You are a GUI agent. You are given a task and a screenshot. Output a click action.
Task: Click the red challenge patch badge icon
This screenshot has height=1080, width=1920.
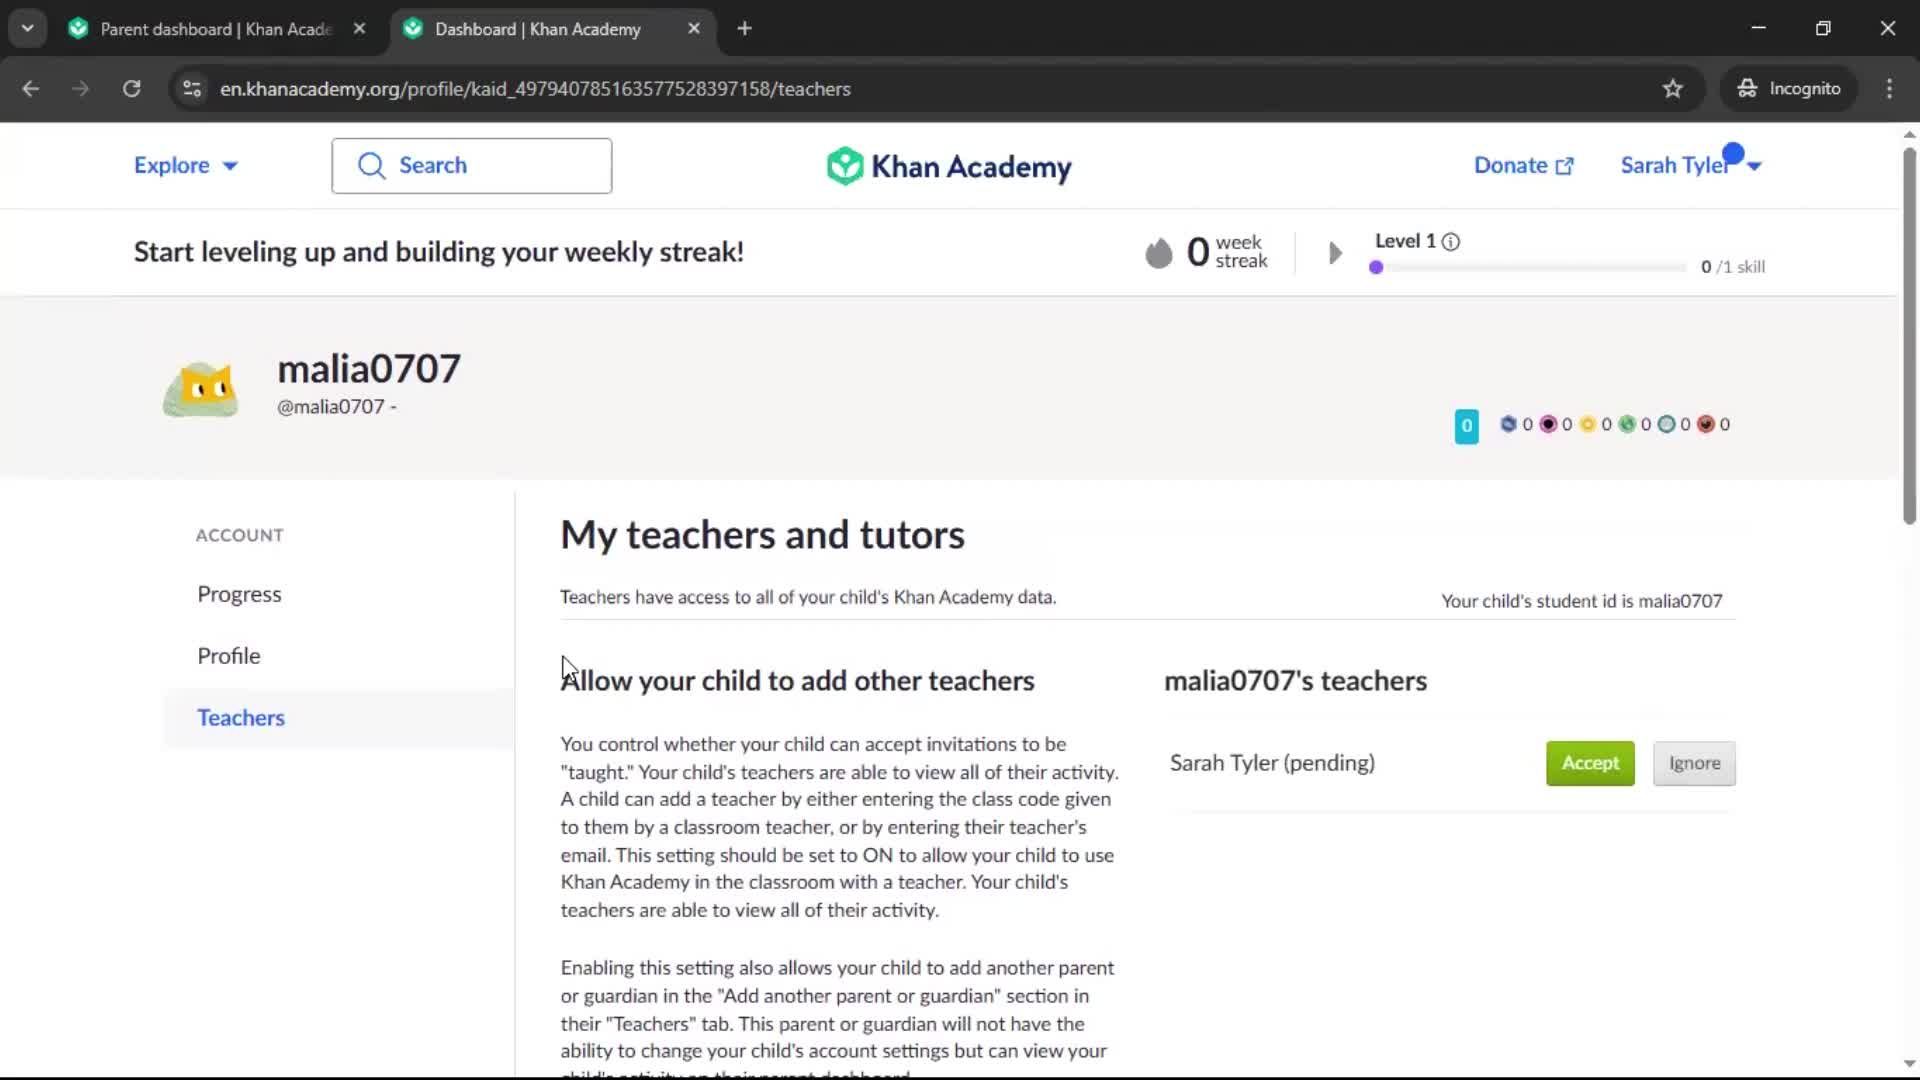(1706, 424)
